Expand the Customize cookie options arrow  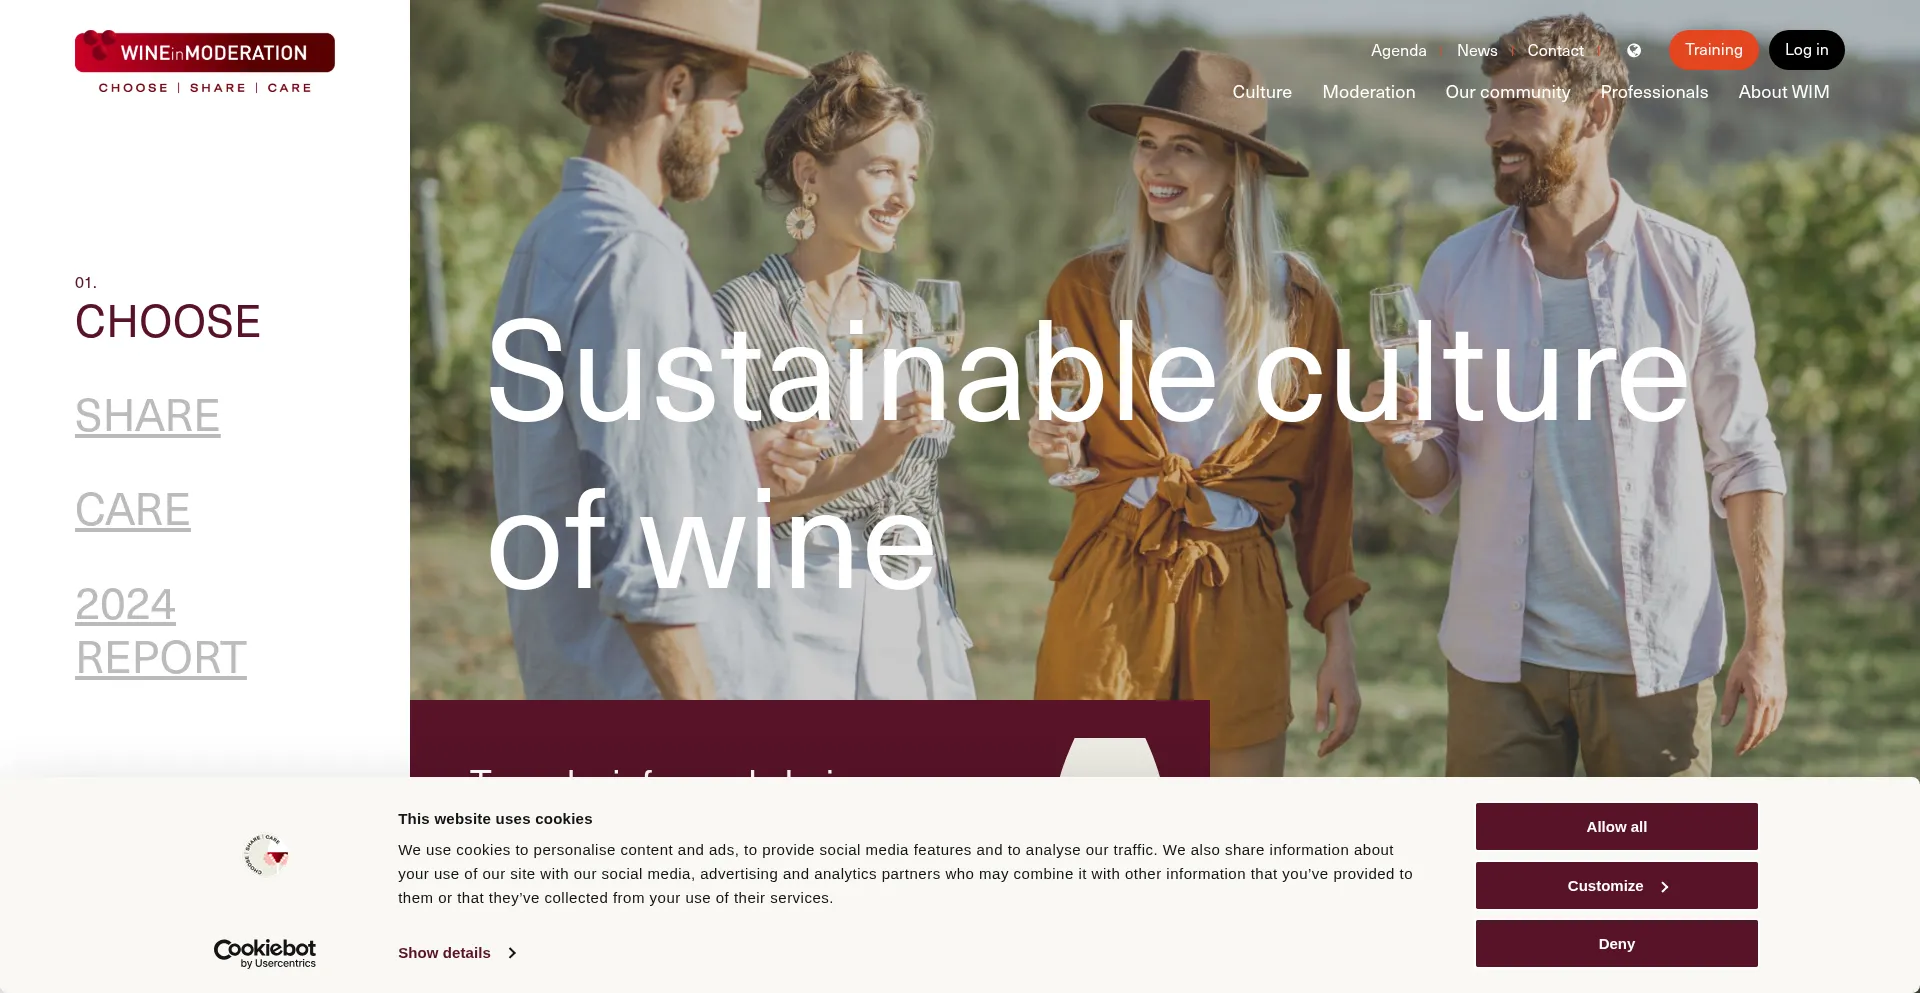point(1665,886)
